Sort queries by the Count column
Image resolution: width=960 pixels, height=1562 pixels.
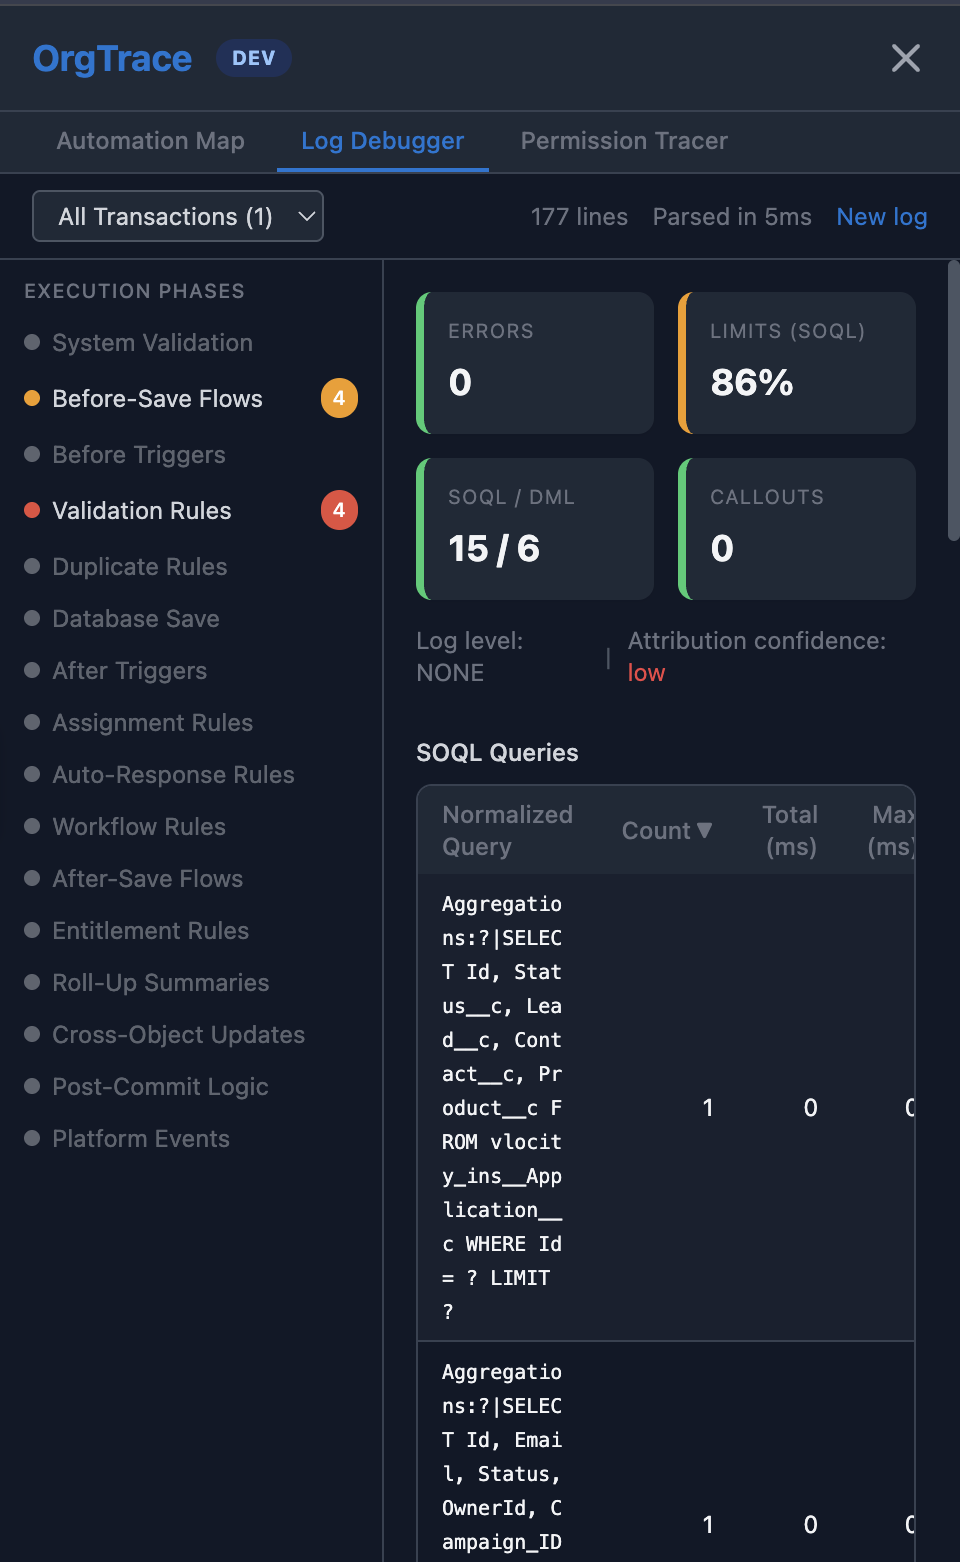tap(666, 831)
